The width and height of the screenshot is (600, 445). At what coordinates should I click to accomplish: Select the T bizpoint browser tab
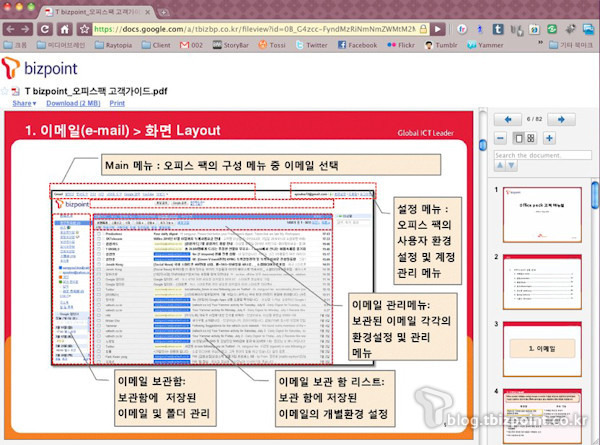click(96, 12)
